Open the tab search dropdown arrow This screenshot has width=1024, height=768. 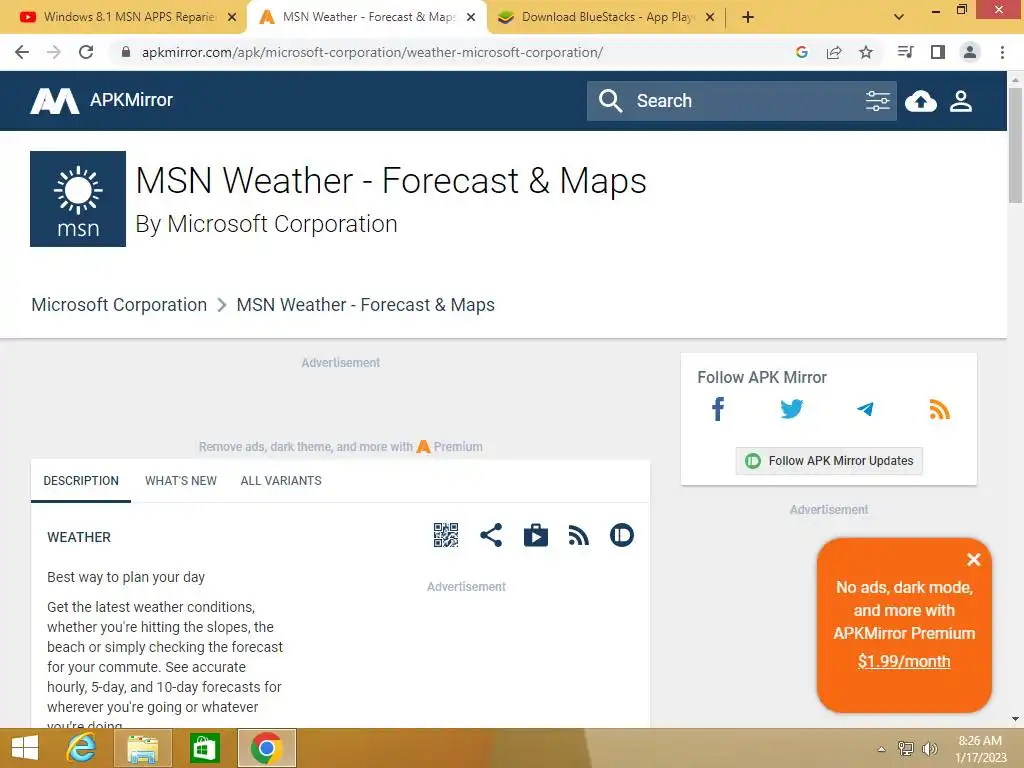point(899,17)
